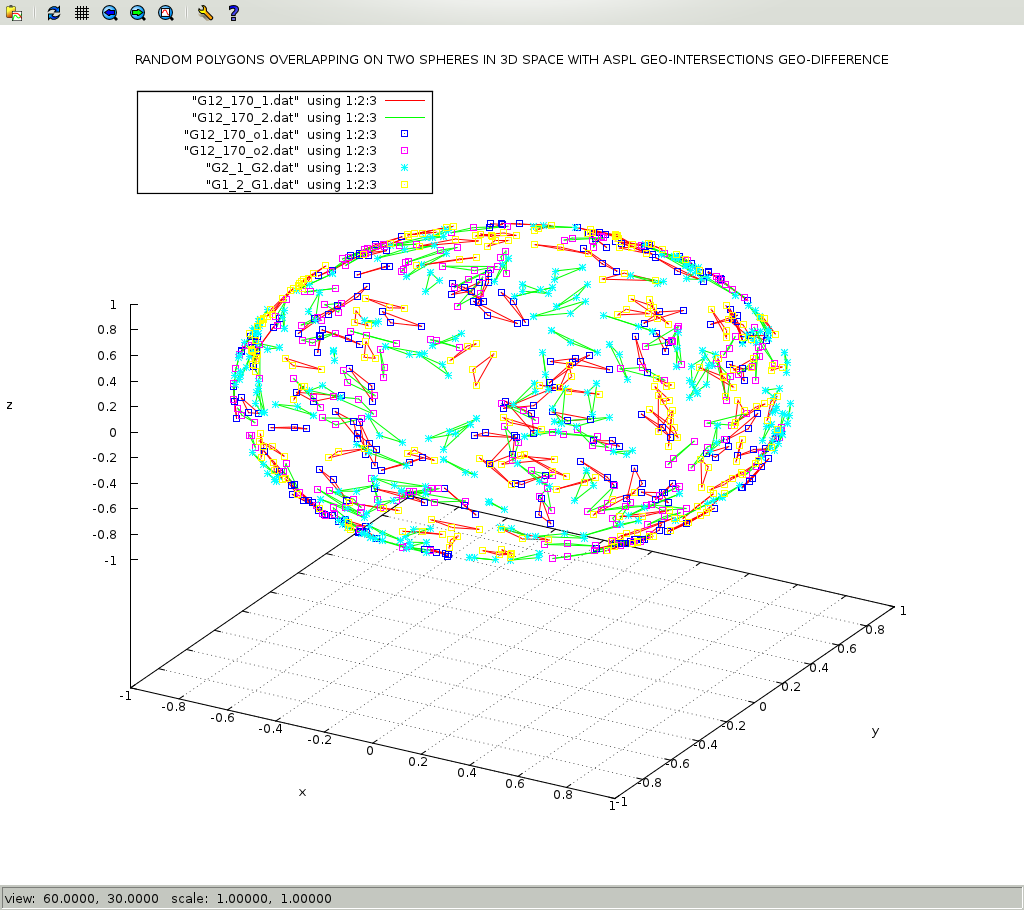The image size is (1024, 910).
Task: Toggle the grid display icon
Action: point(82,13)
